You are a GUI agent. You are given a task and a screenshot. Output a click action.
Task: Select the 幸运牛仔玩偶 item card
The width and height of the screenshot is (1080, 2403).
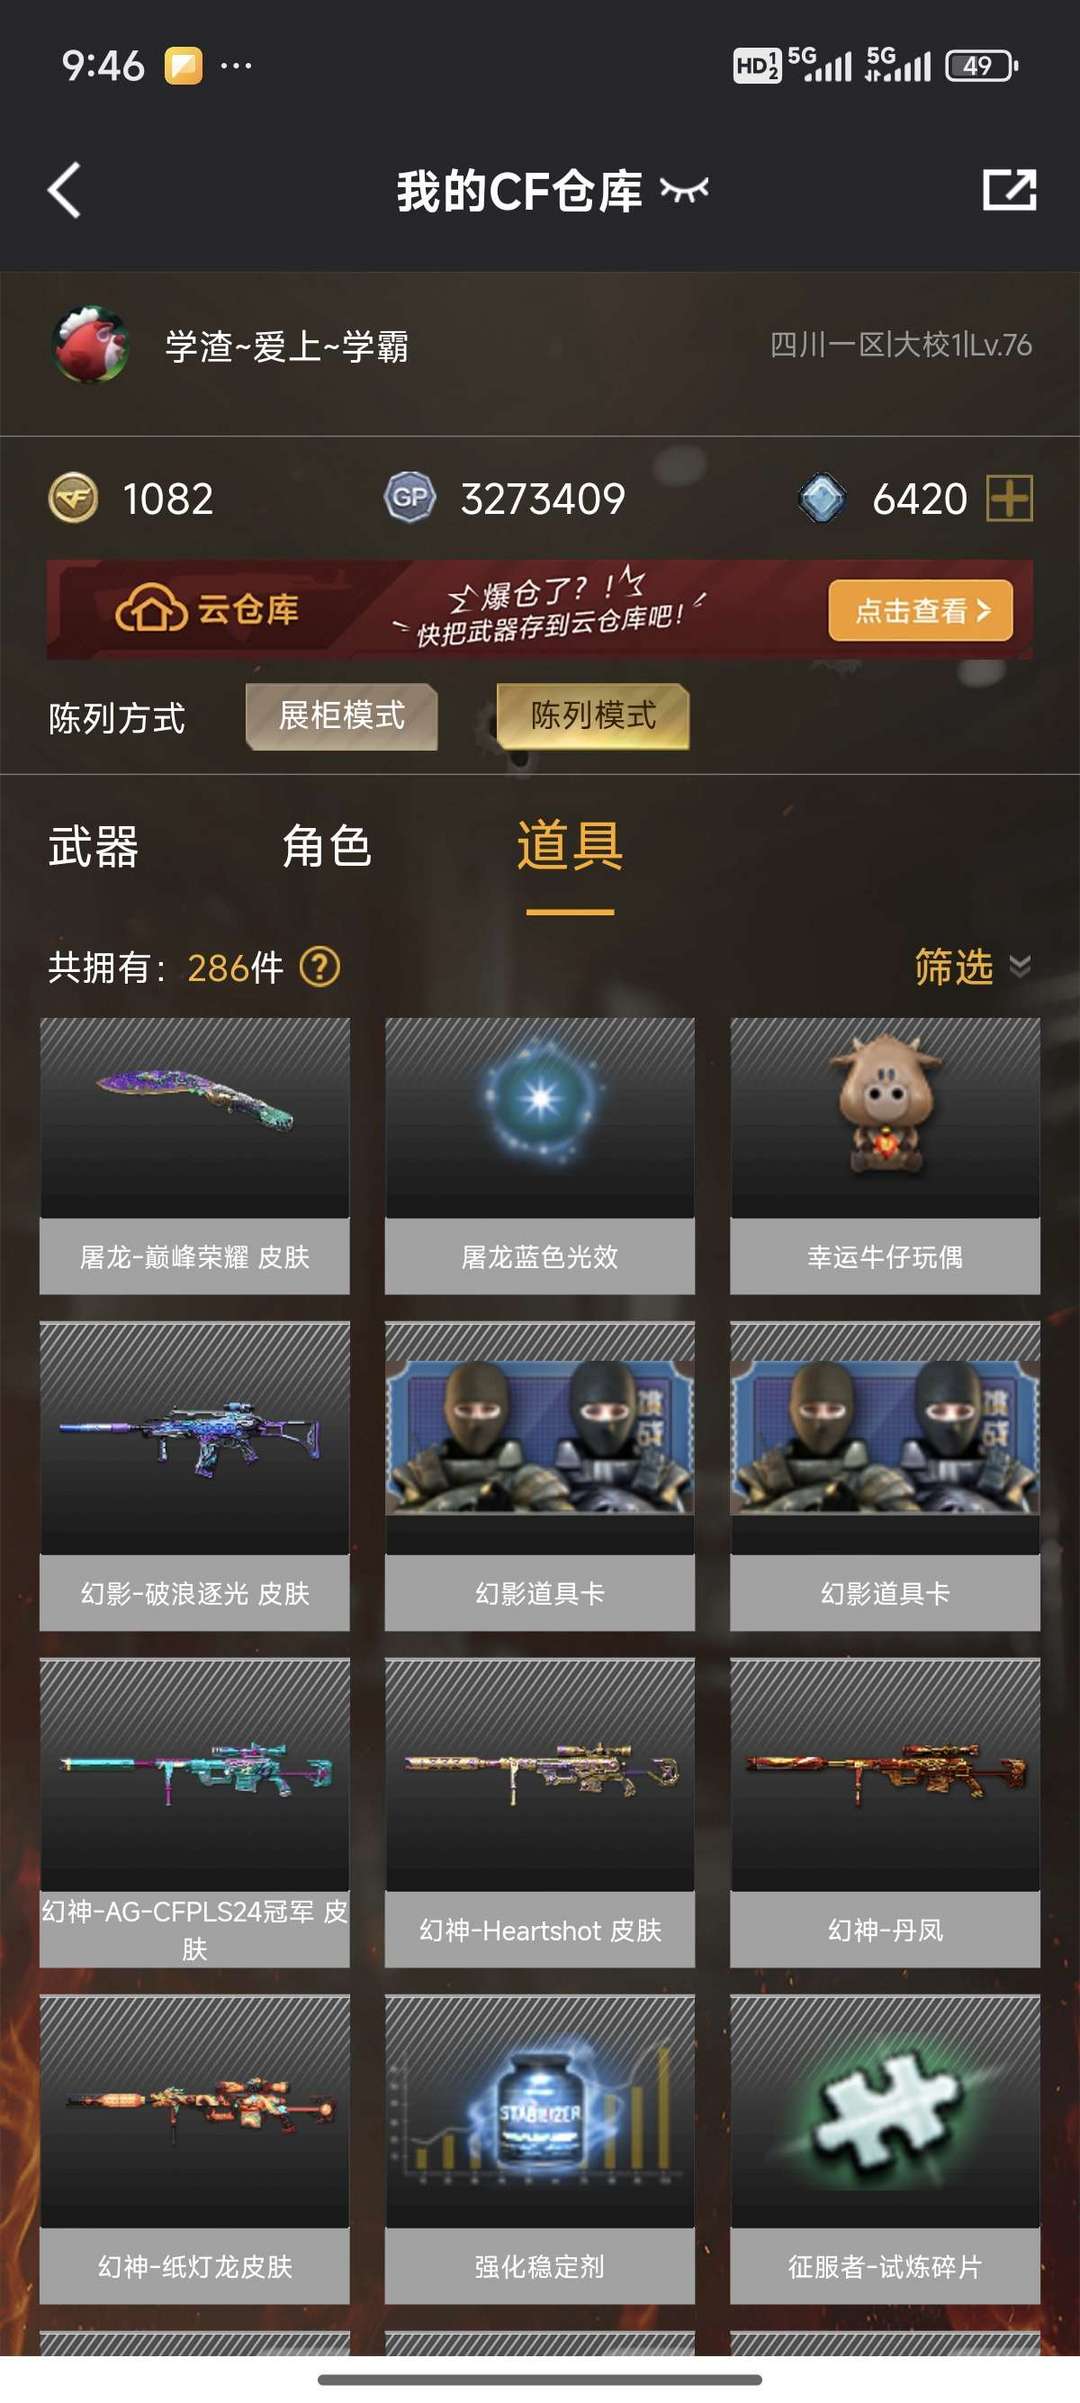(x=885, y=1156)
